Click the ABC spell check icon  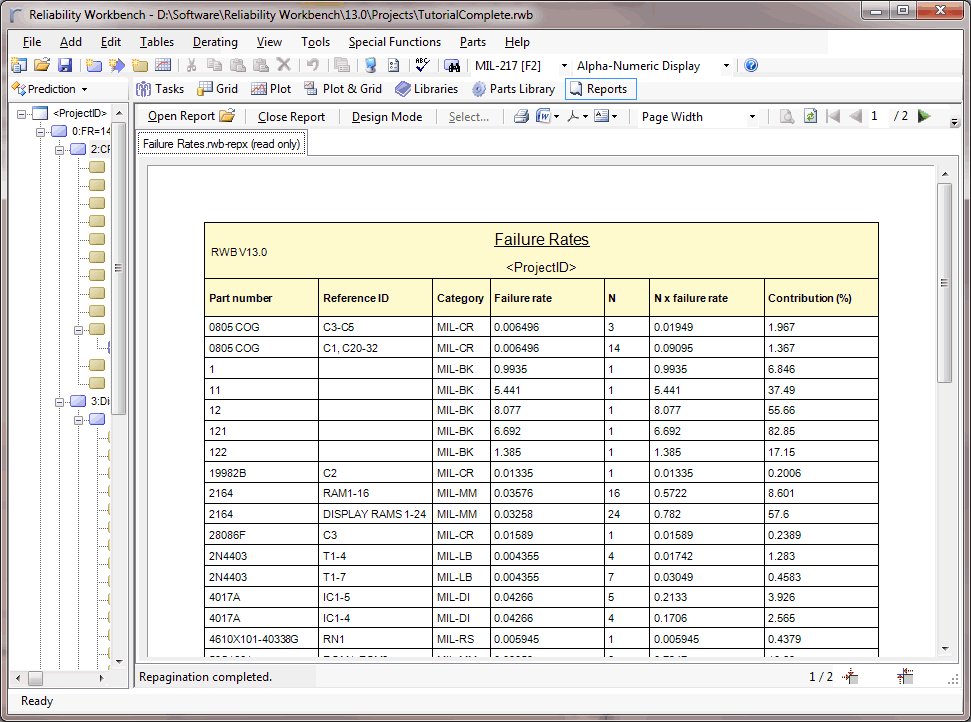(x=421, y=66)
